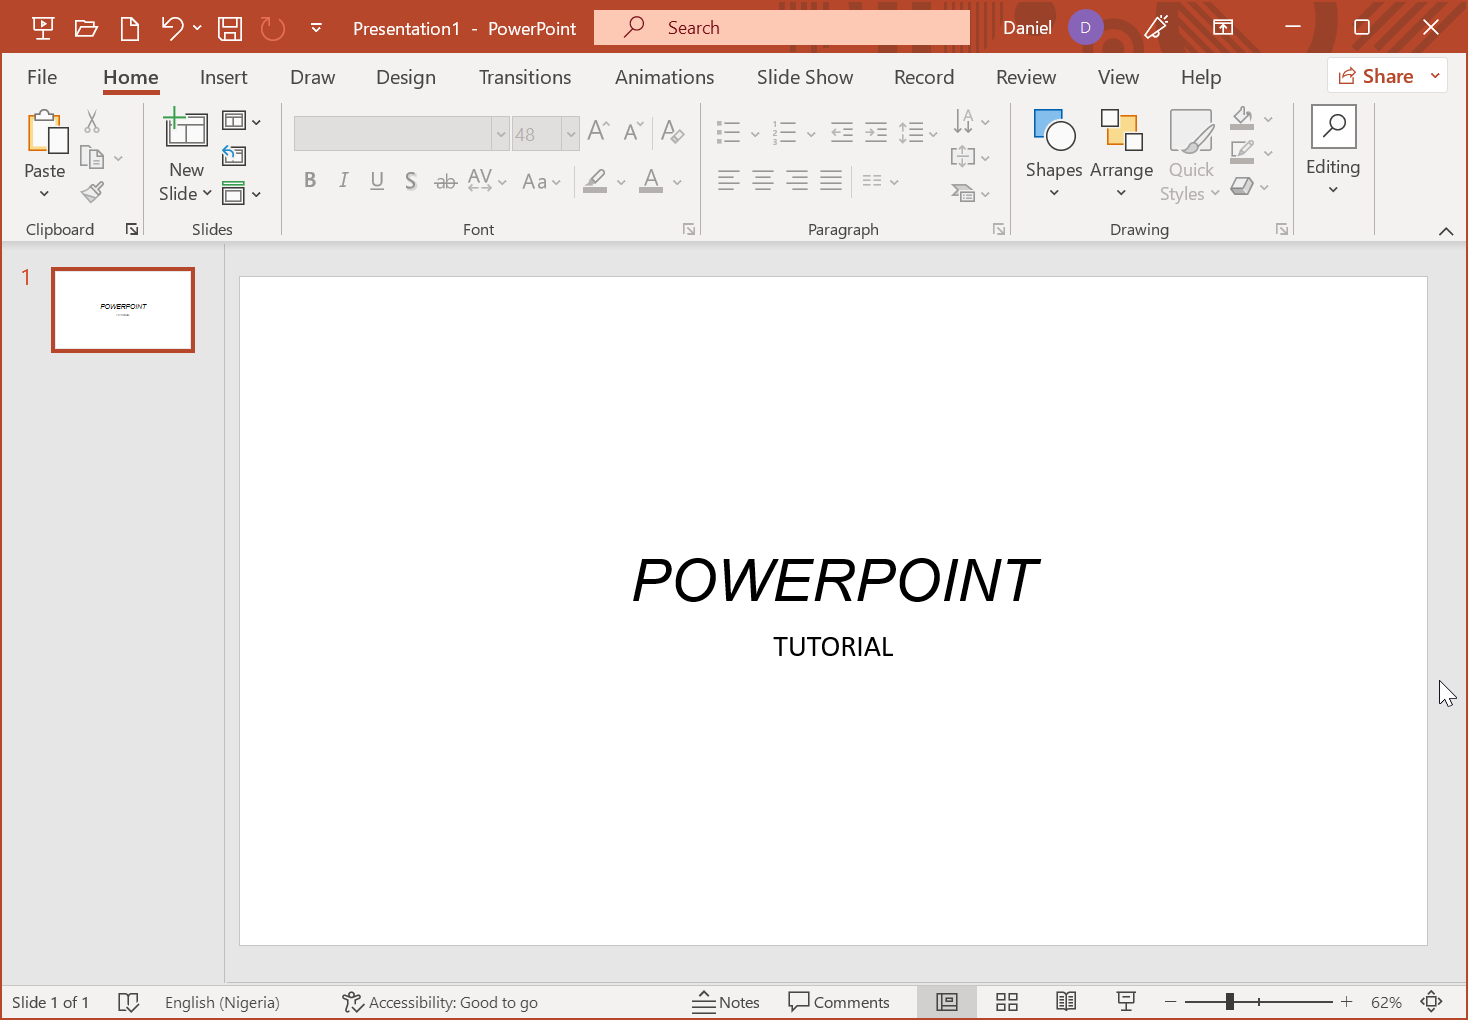
Task: Collapse the ribbon with chevron
Action: coord(1445,231)
